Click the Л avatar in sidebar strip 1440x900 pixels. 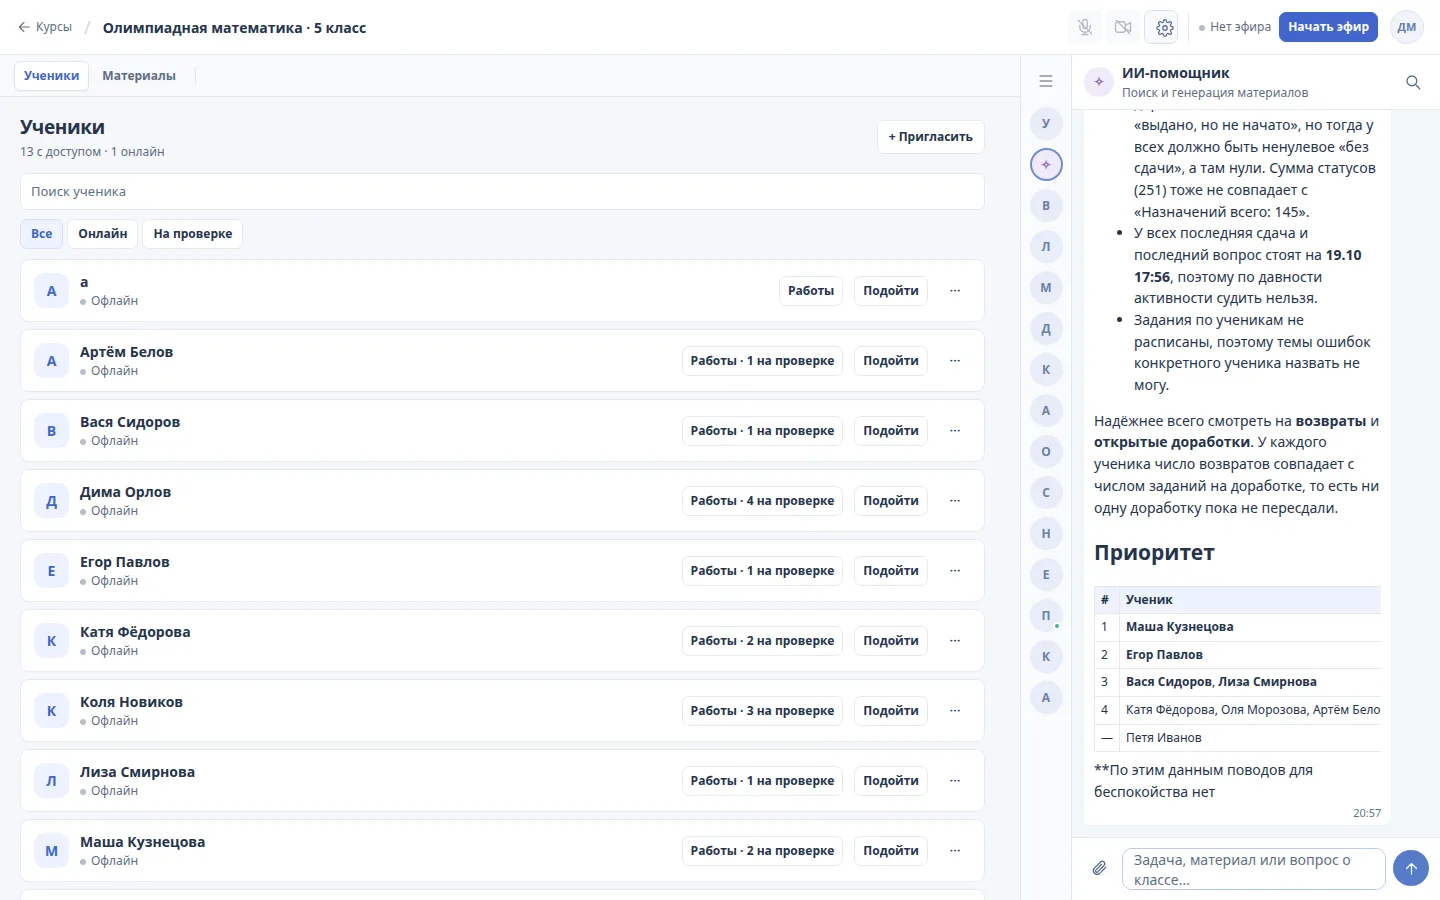pyautogui.click(x=1046, y=246)
